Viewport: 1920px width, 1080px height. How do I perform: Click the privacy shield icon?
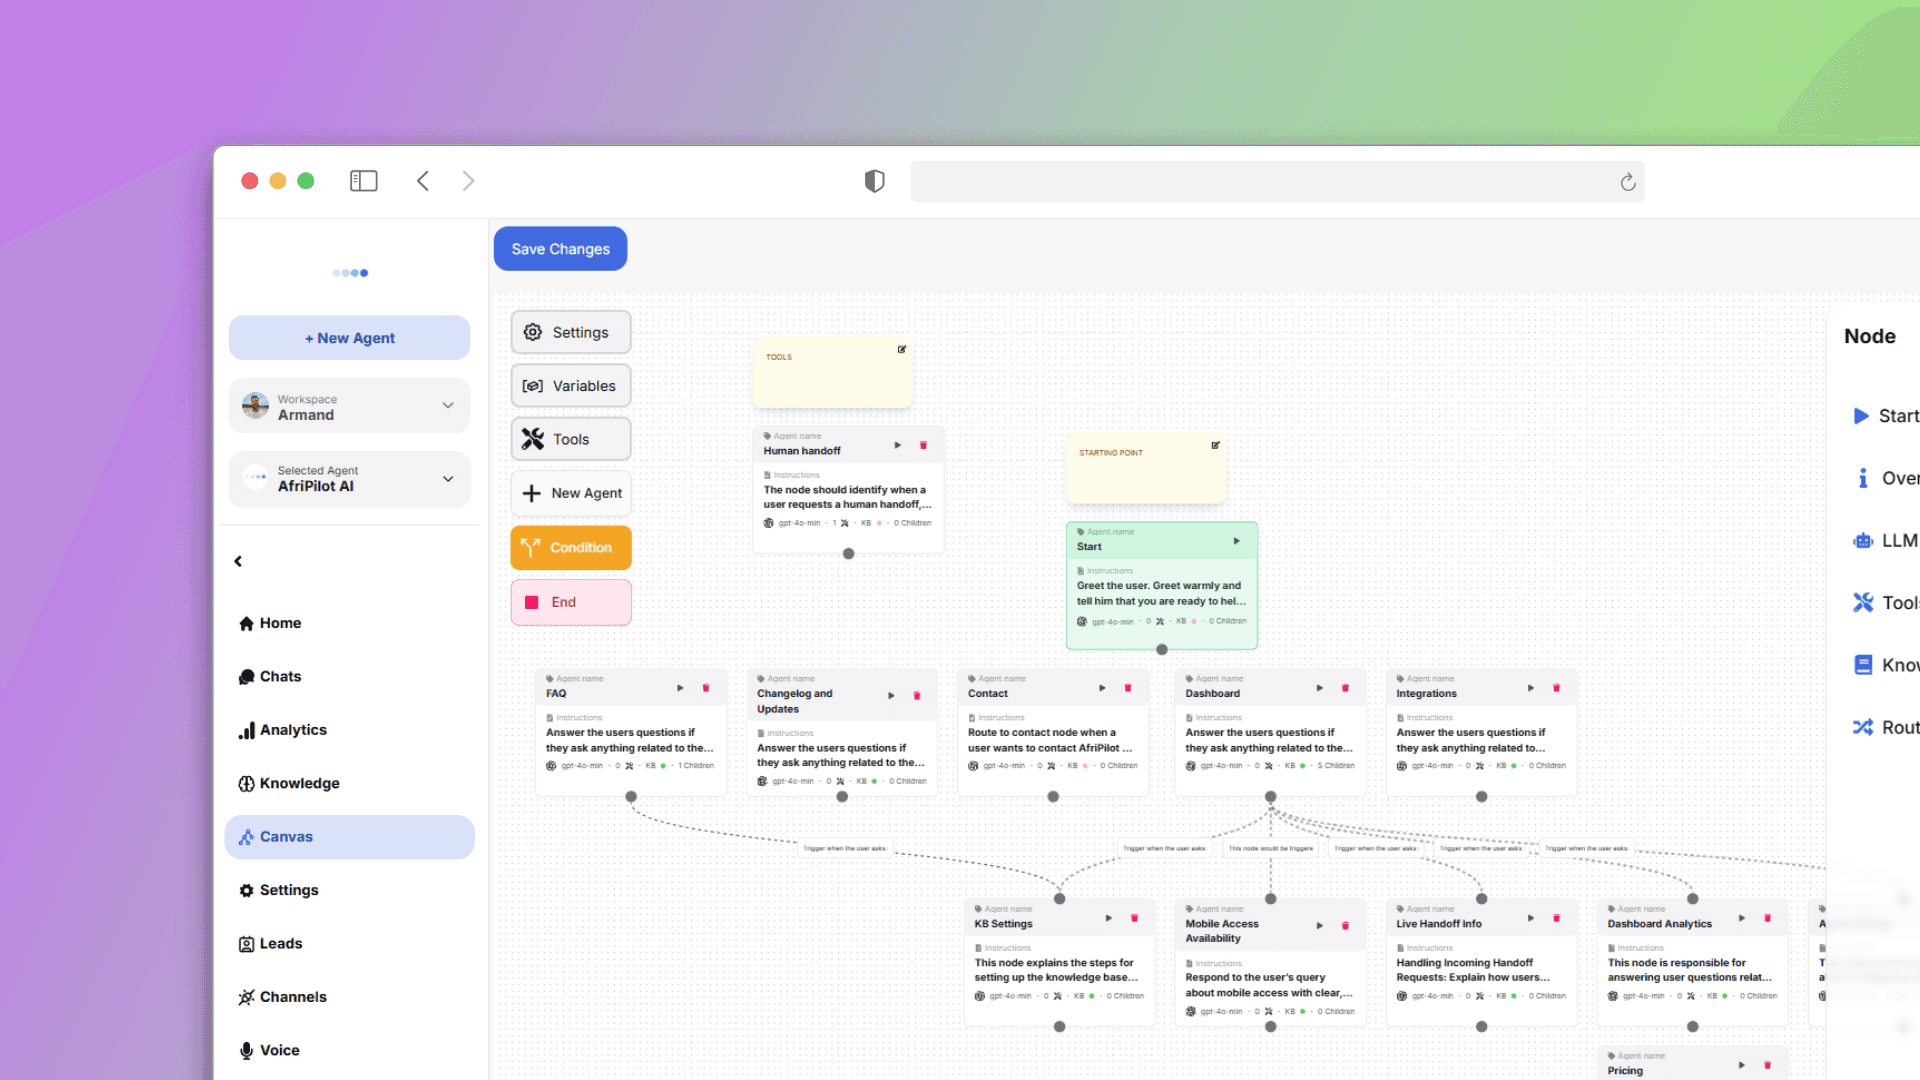pyautogui.click(x=874, y=181)
